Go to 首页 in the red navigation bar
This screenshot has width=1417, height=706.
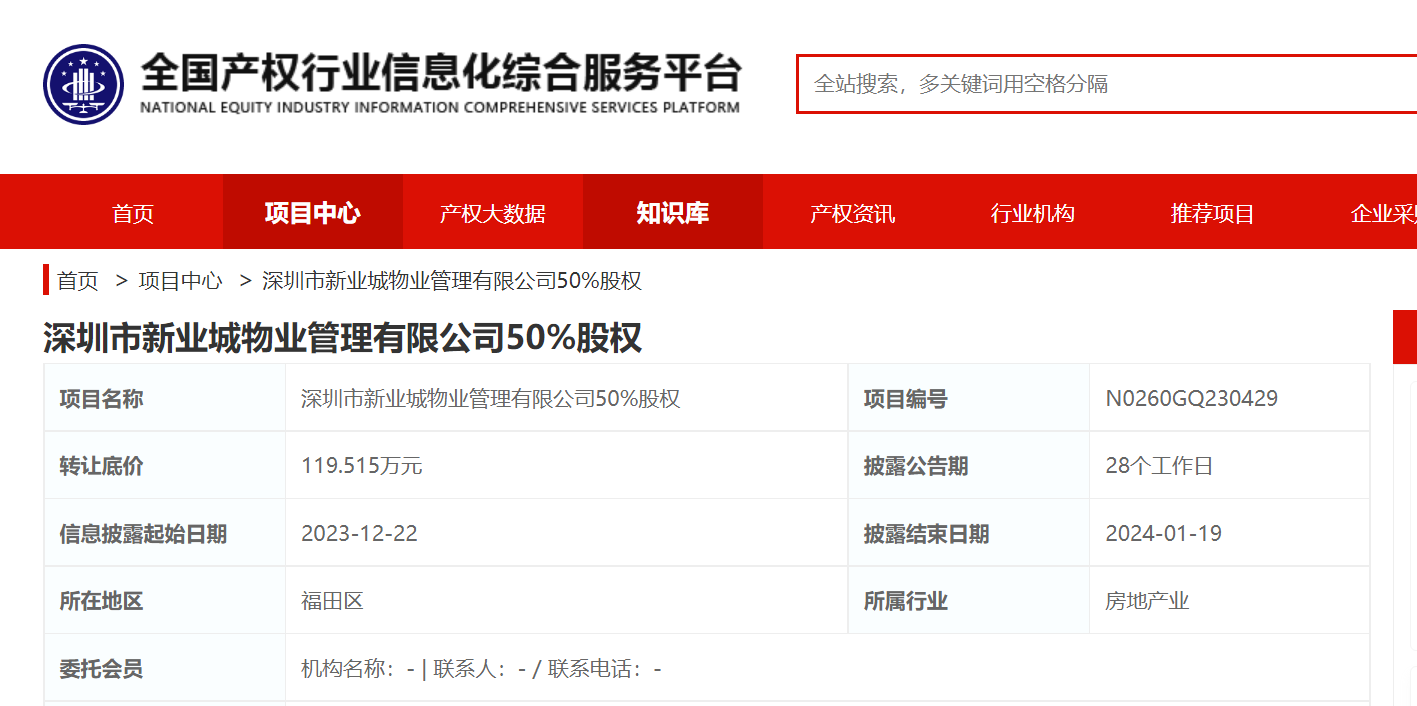(133, 213)
